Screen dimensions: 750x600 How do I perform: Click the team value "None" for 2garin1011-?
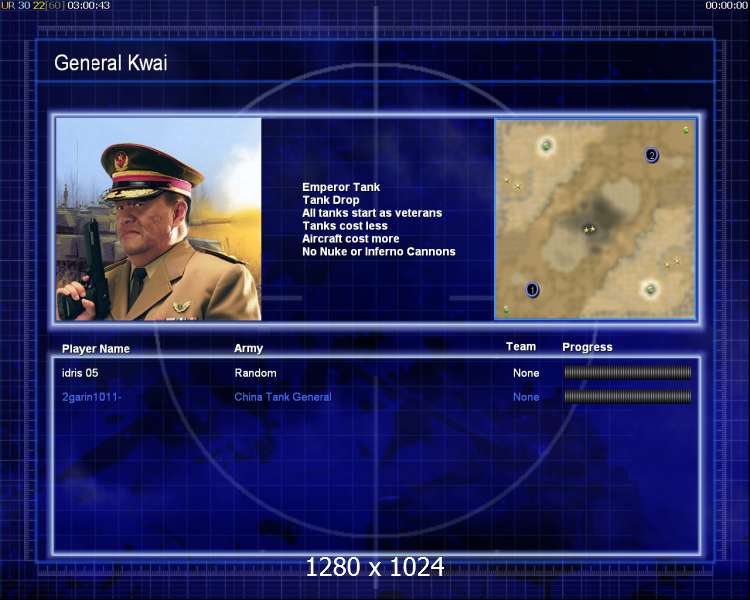point(526,397)
